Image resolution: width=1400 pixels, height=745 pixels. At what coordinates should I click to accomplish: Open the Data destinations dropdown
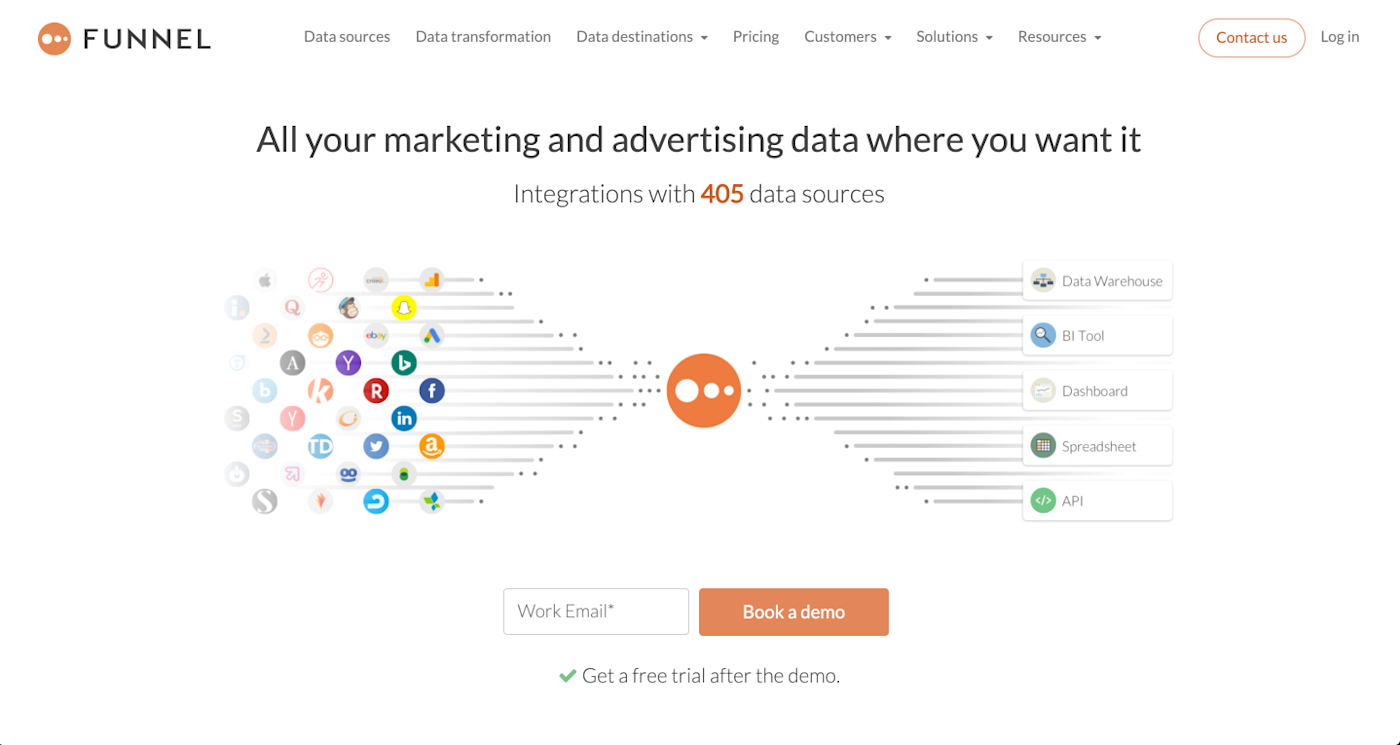click(x=641, y=36)
